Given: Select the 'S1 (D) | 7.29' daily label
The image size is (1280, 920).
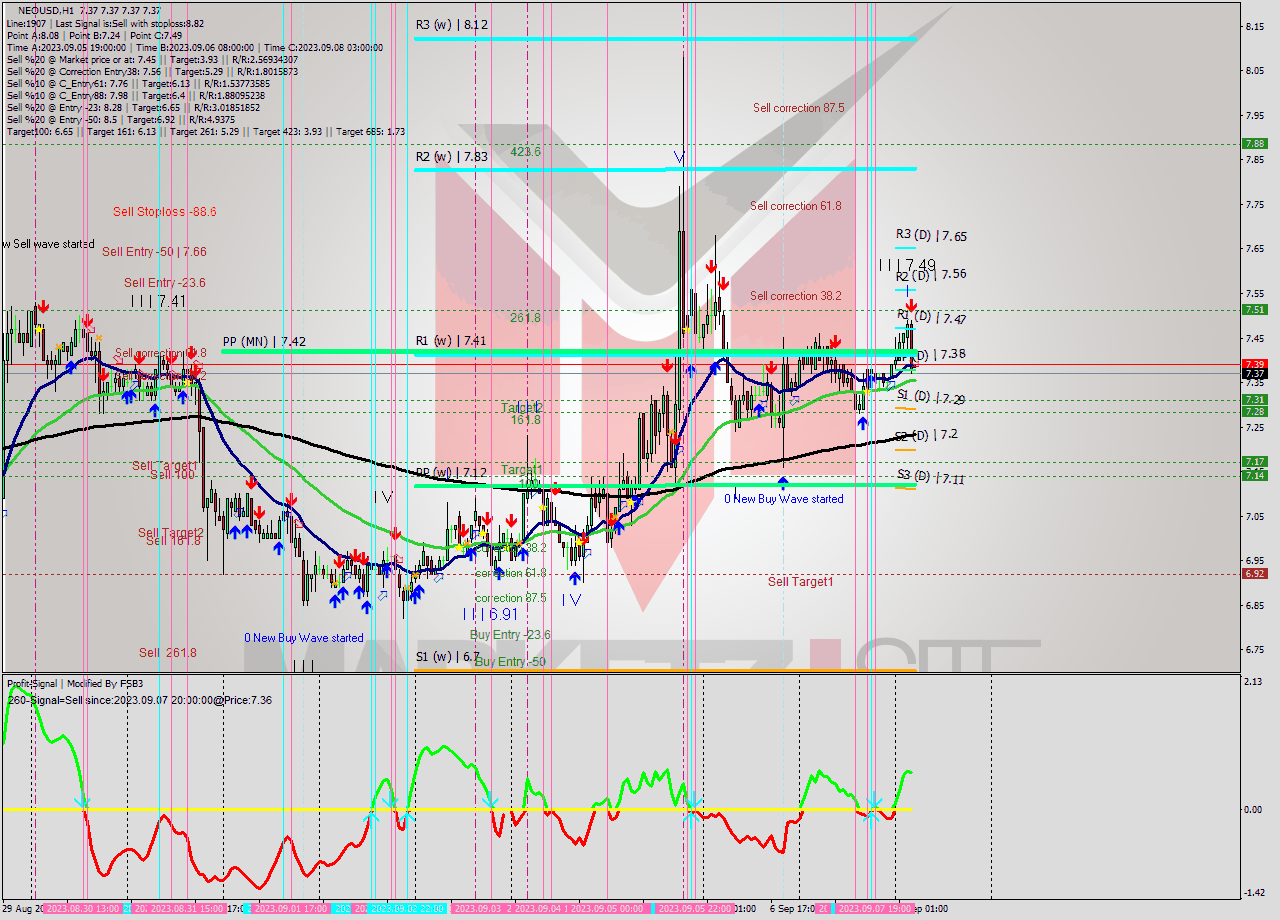Looking at the screenshot, I should coord(931,398).
